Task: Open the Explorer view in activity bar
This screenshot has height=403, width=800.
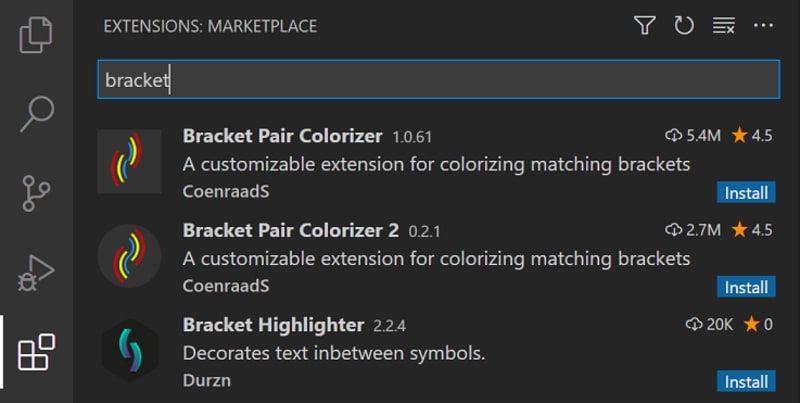Action: click(x=36, y=34)
